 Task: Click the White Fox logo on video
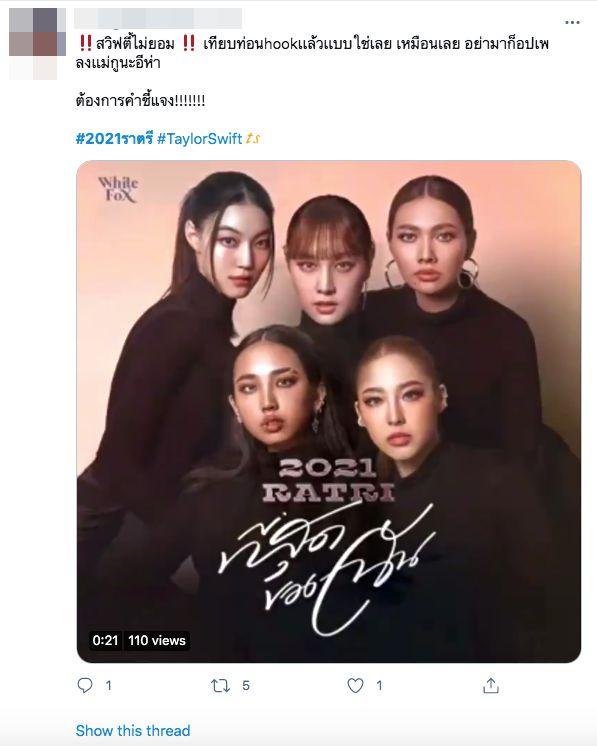point(118,189)
